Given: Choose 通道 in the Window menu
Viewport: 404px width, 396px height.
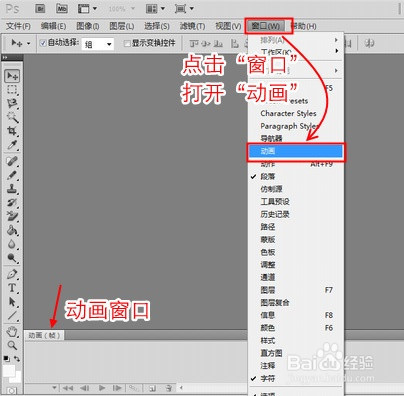Looking at the screenshot, I should 296,277.
